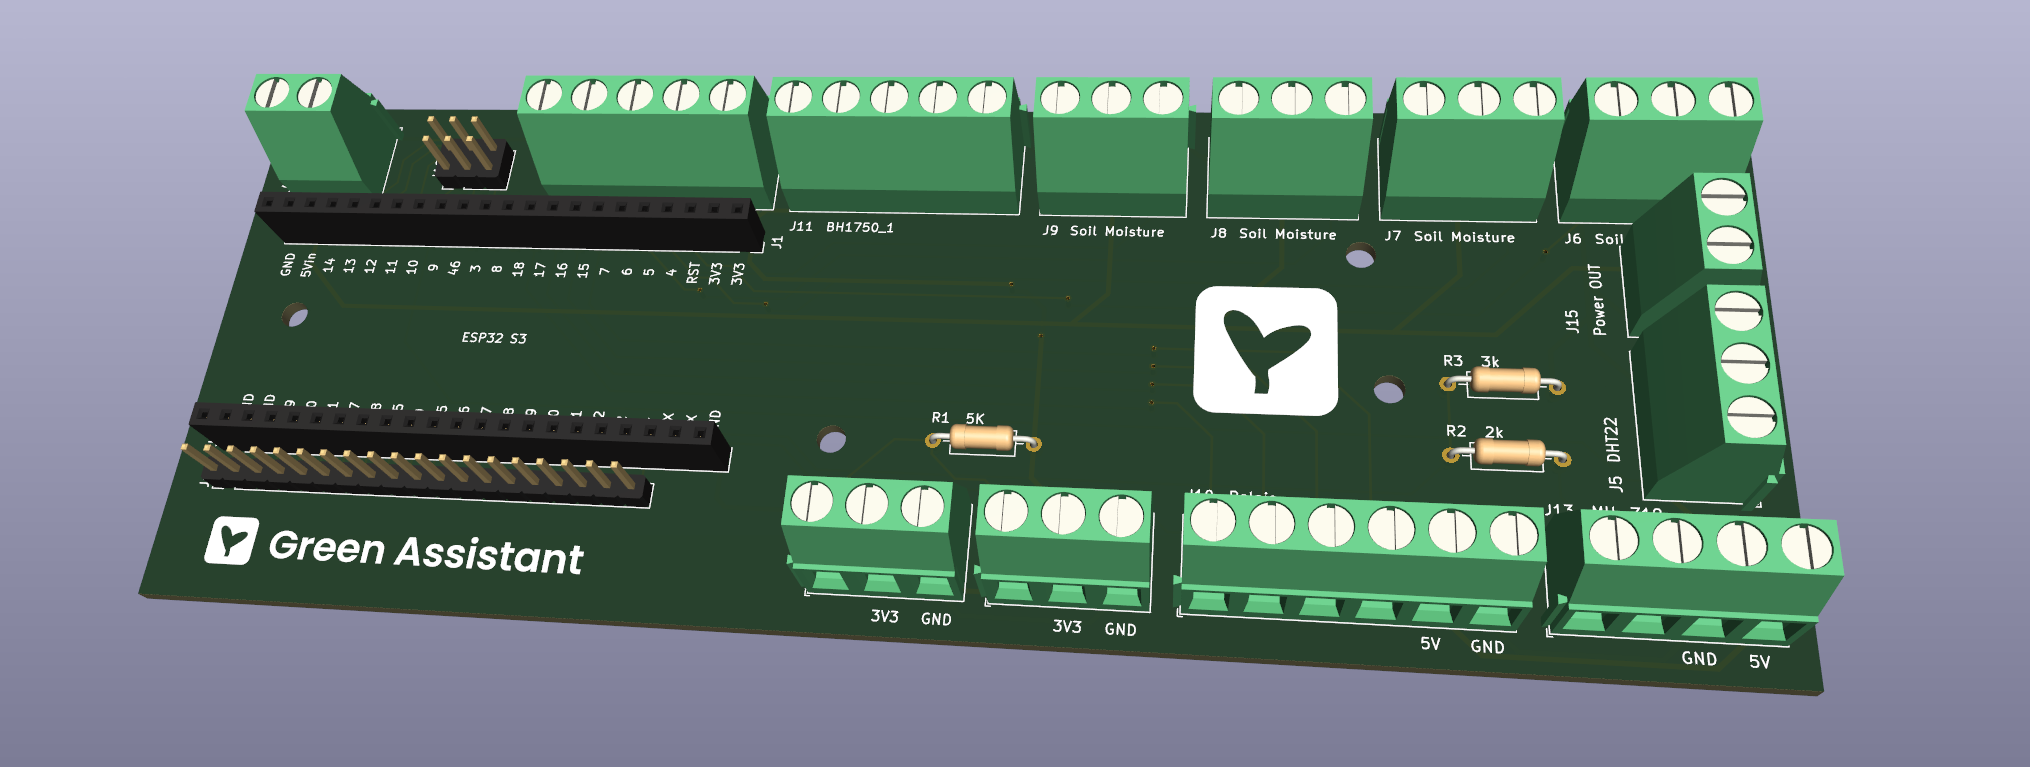This screenshot has height=767, width=2030.
Task: Click the small sprout icon beside Green Assistant
Action: click(232, 541)
